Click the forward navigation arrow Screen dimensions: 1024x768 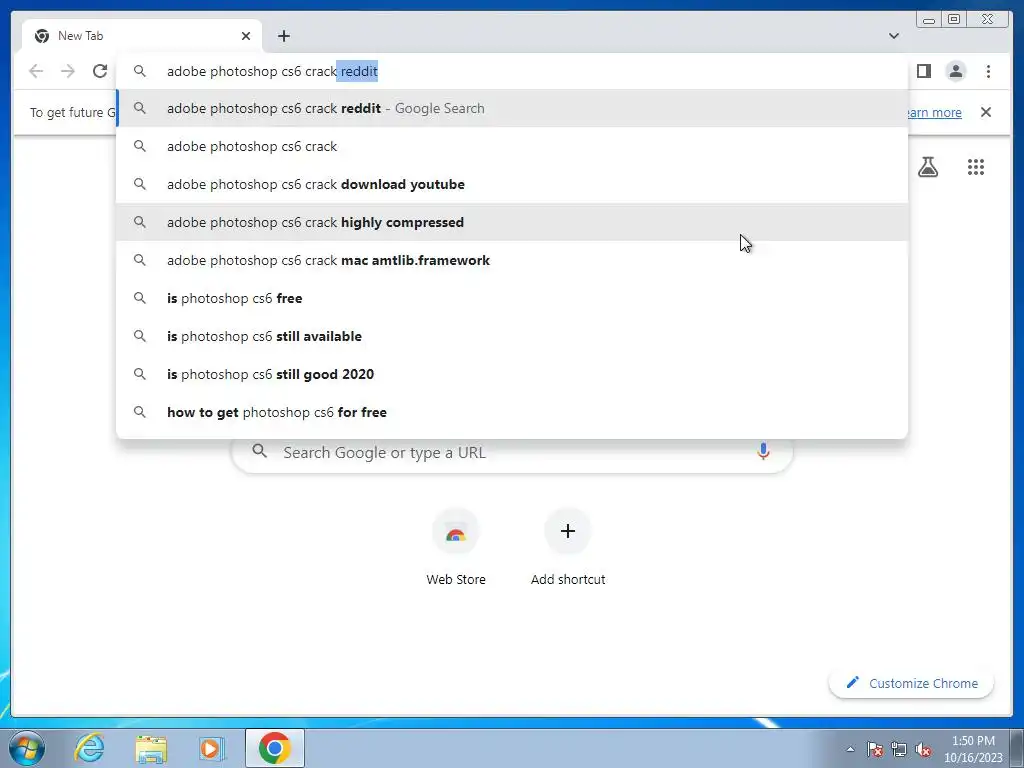[68, 71]
